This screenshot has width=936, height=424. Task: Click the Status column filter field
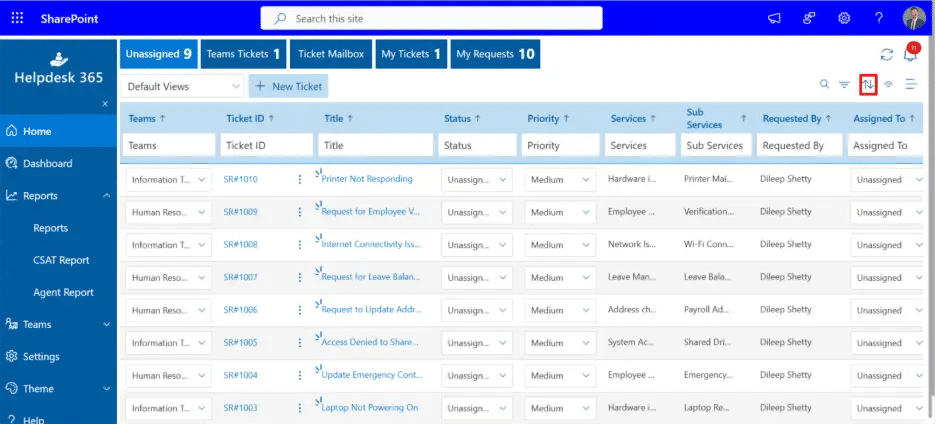pyautogui.click(x=477, y=145)
